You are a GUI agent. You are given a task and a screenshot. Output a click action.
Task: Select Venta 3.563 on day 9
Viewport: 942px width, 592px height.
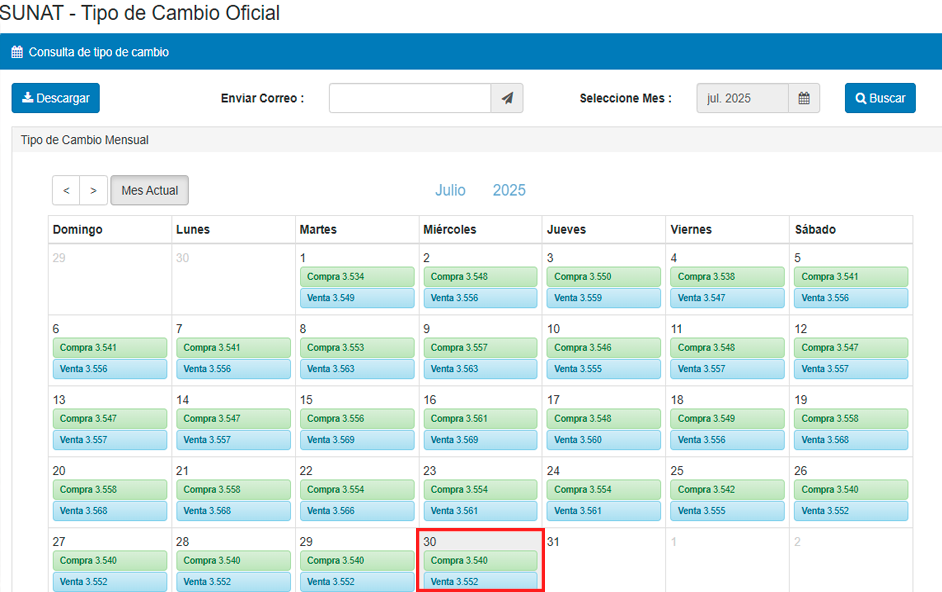click(x=480, y=368)
